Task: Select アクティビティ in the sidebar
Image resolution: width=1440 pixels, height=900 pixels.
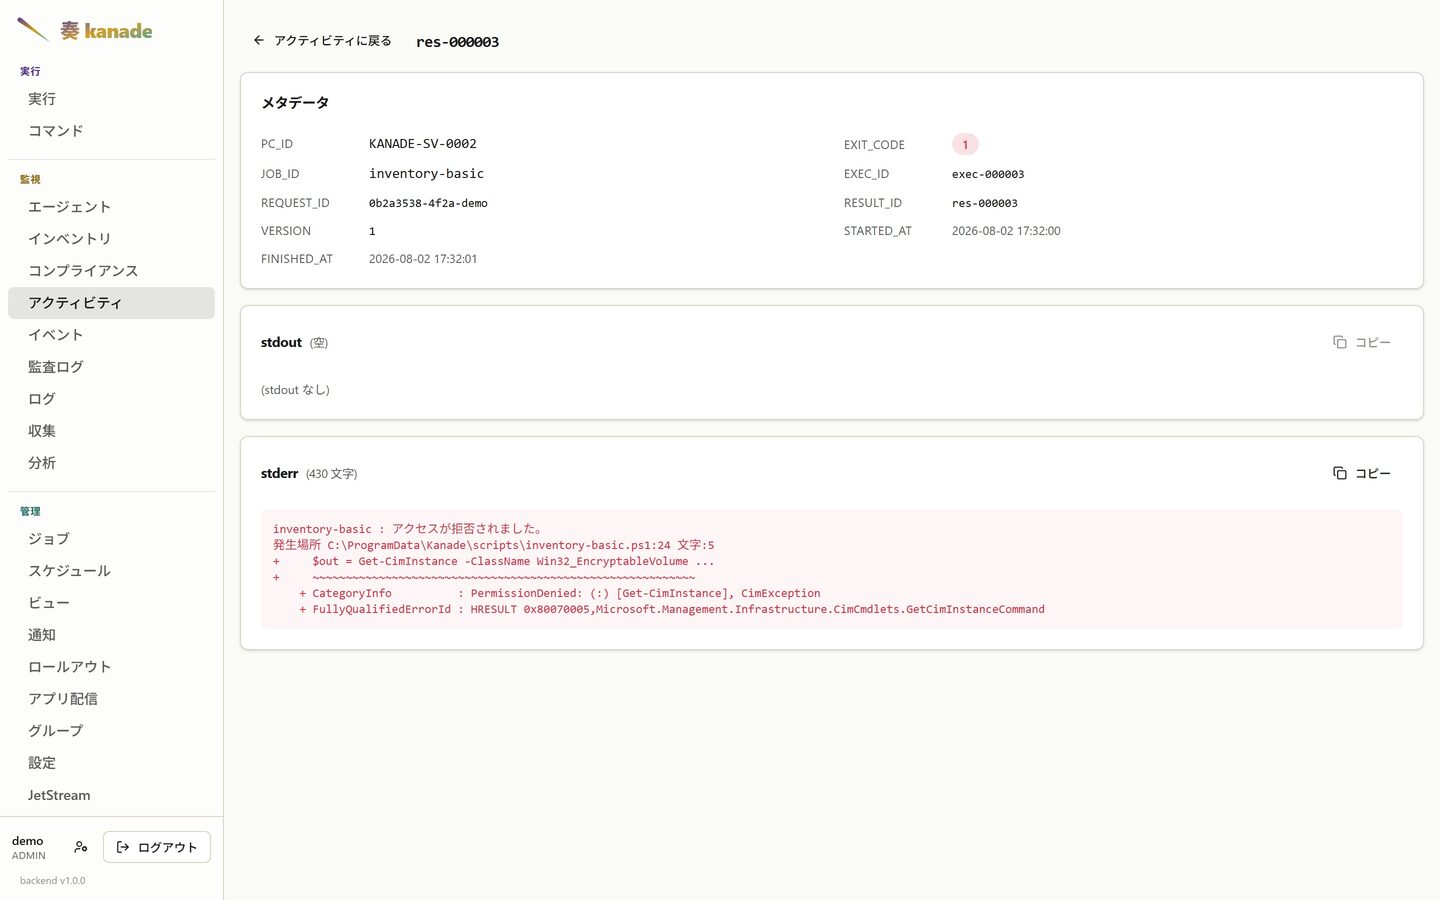Action: pos(111,303)
